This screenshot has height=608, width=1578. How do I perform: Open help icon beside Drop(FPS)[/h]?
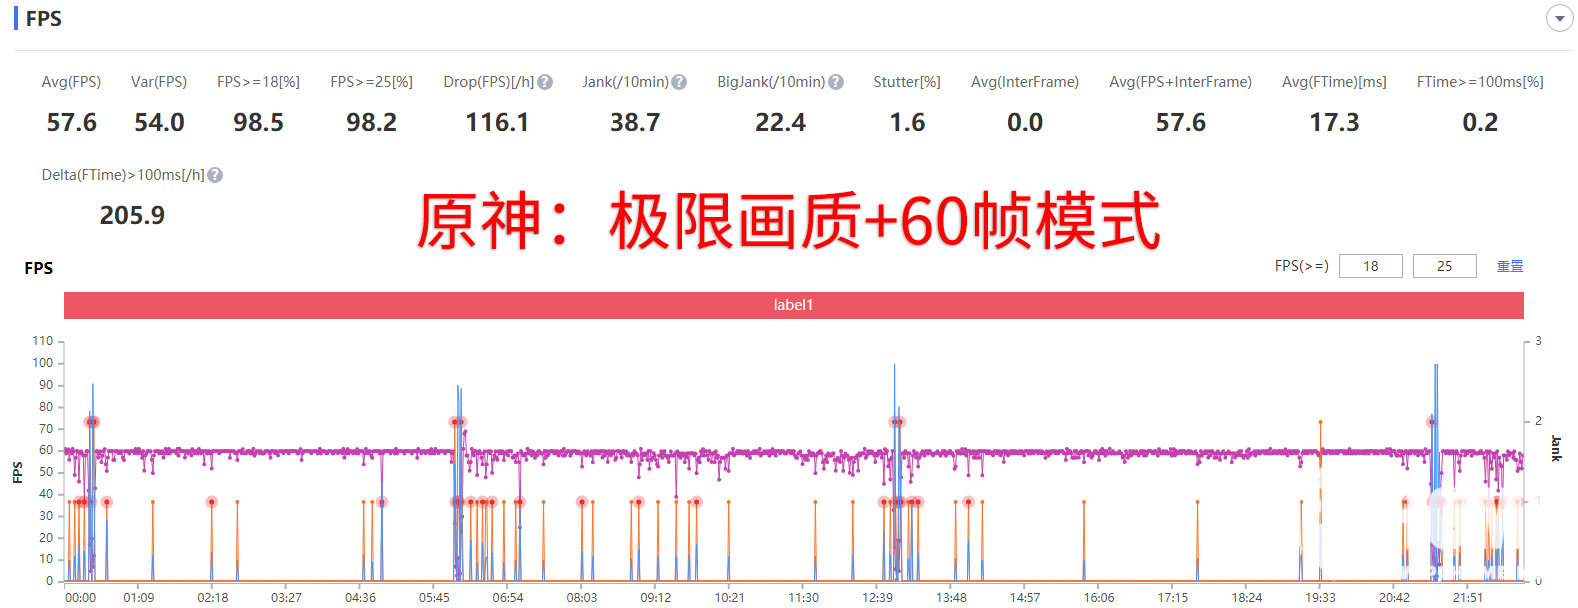click(545, 82)
